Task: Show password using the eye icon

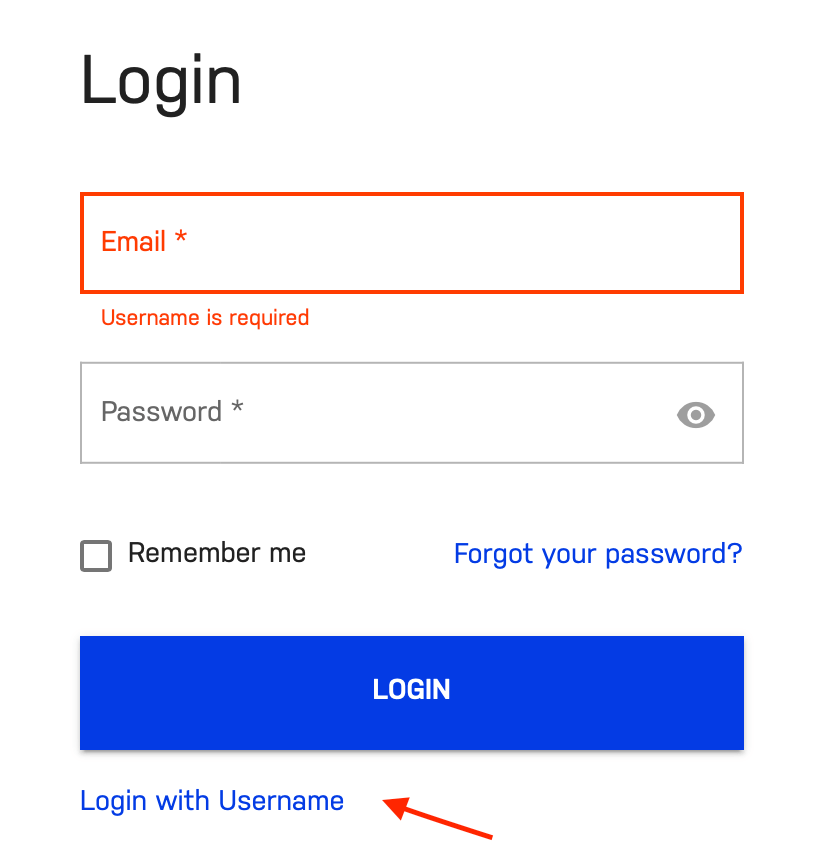Action: (x=695, y=415)
